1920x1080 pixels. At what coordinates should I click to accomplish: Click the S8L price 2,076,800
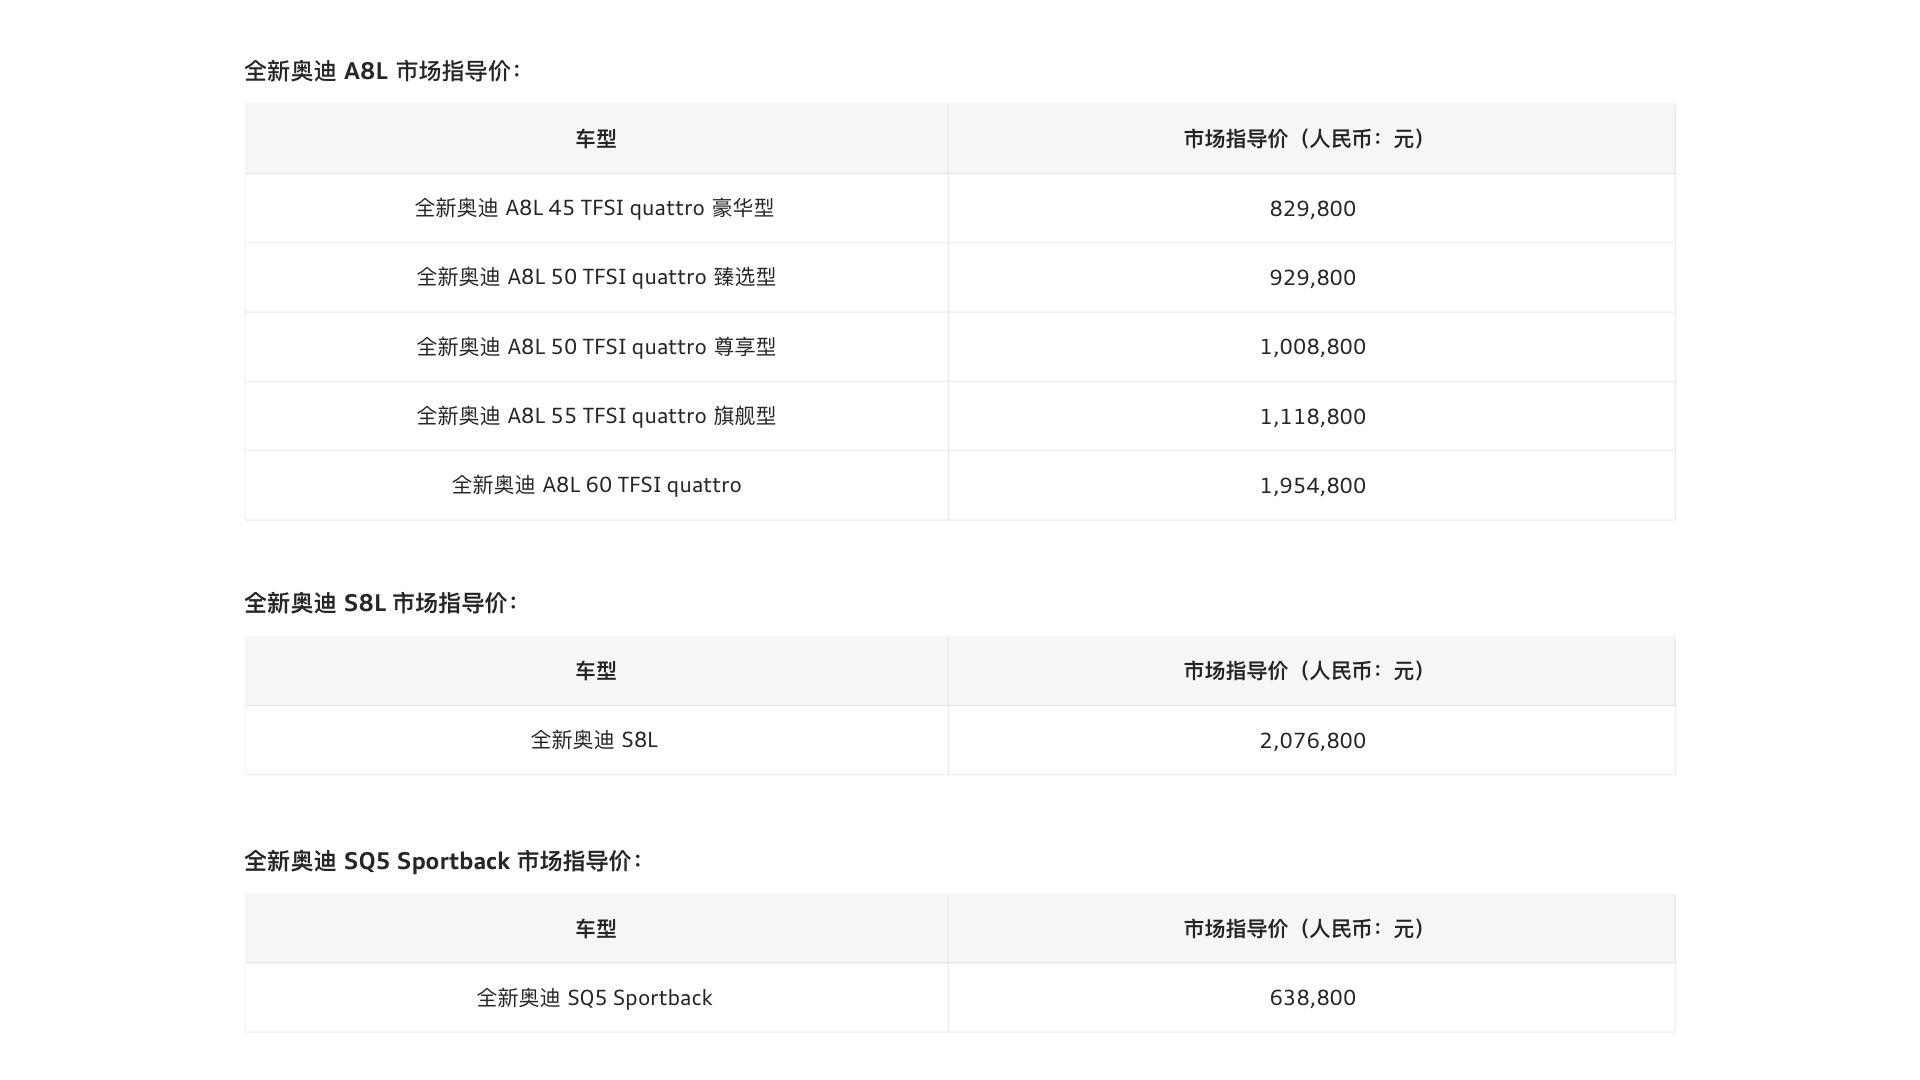pos(1312,741)
